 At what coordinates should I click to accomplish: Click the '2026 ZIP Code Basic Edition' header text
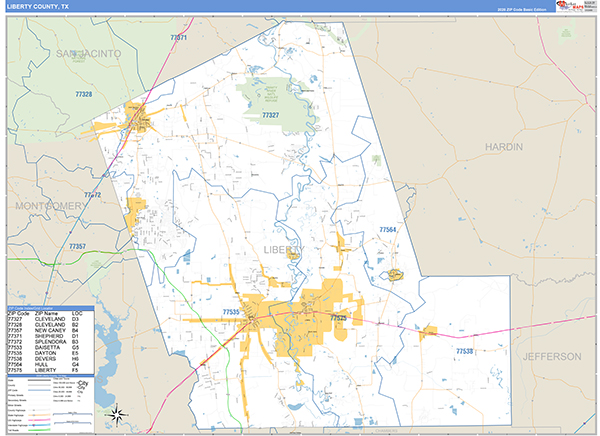pos(522,9)
